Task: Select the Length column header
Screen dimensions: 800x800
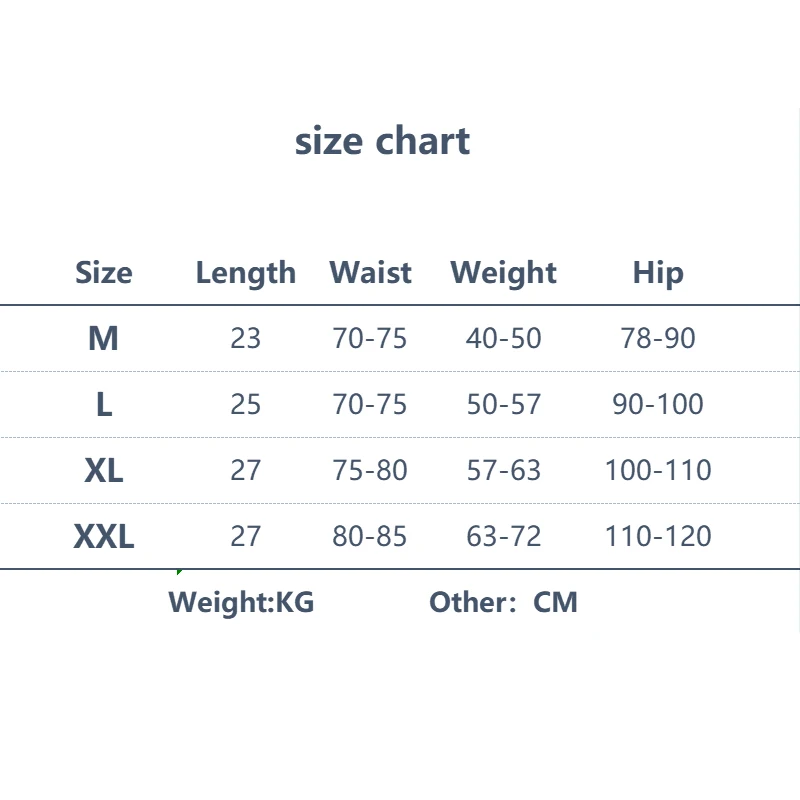Action: (245, 272)
